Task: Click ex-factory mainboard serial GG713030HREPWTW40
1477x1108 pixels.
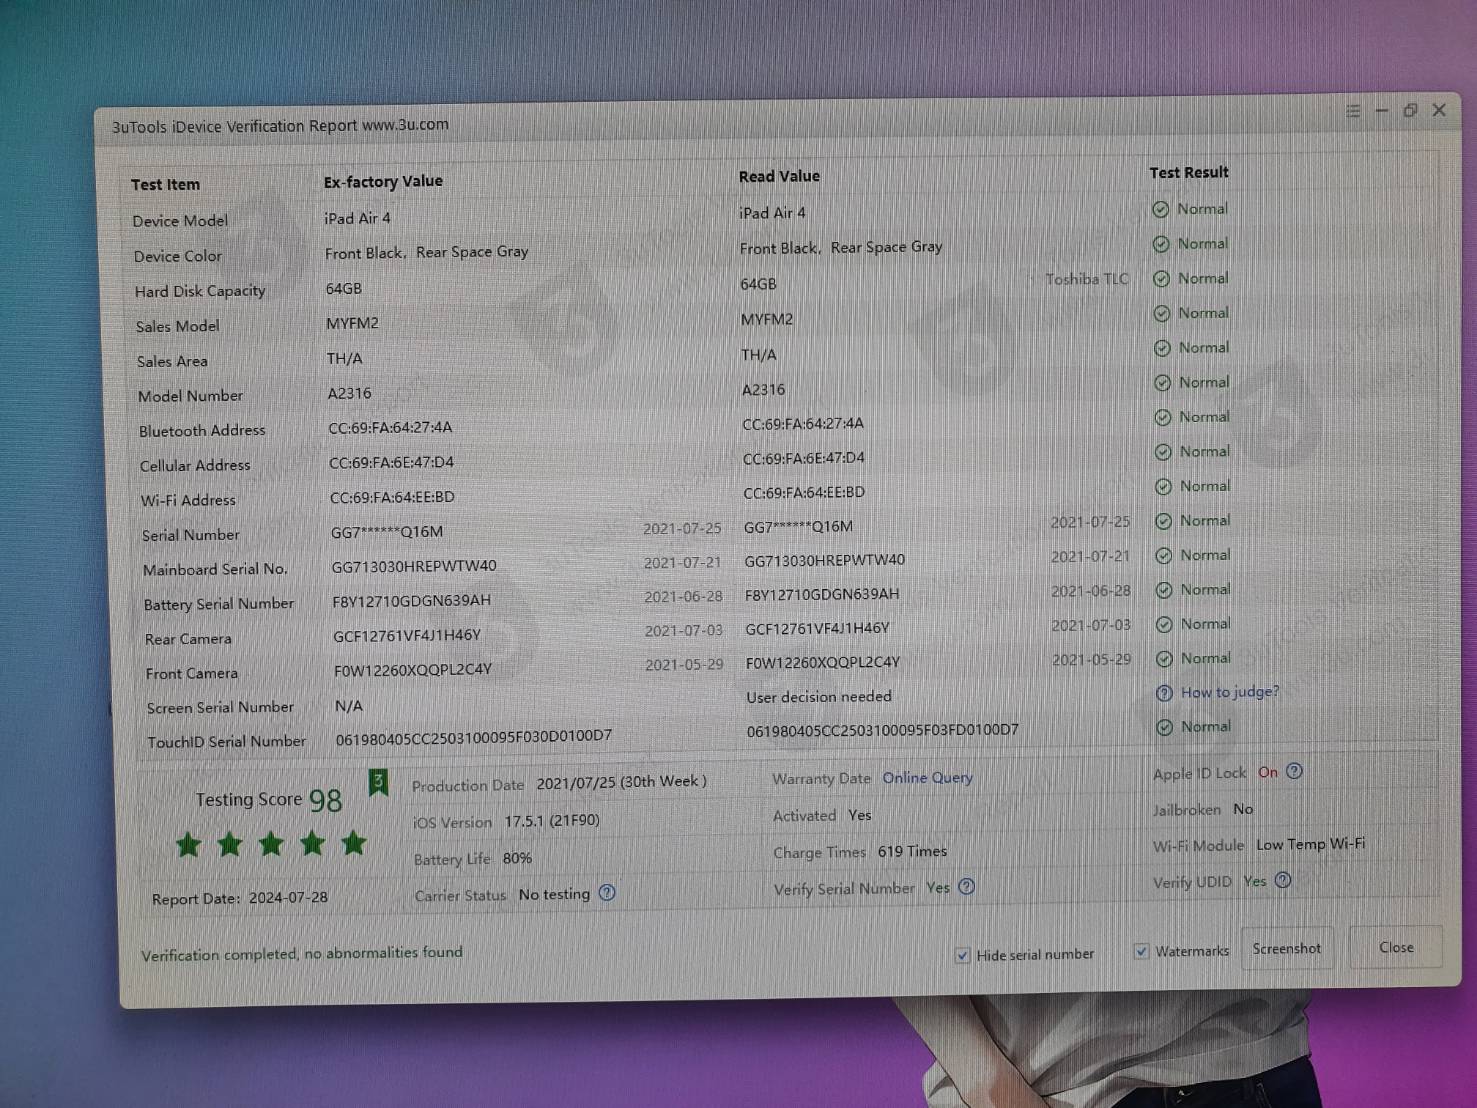Action: [x=414, y=566]
